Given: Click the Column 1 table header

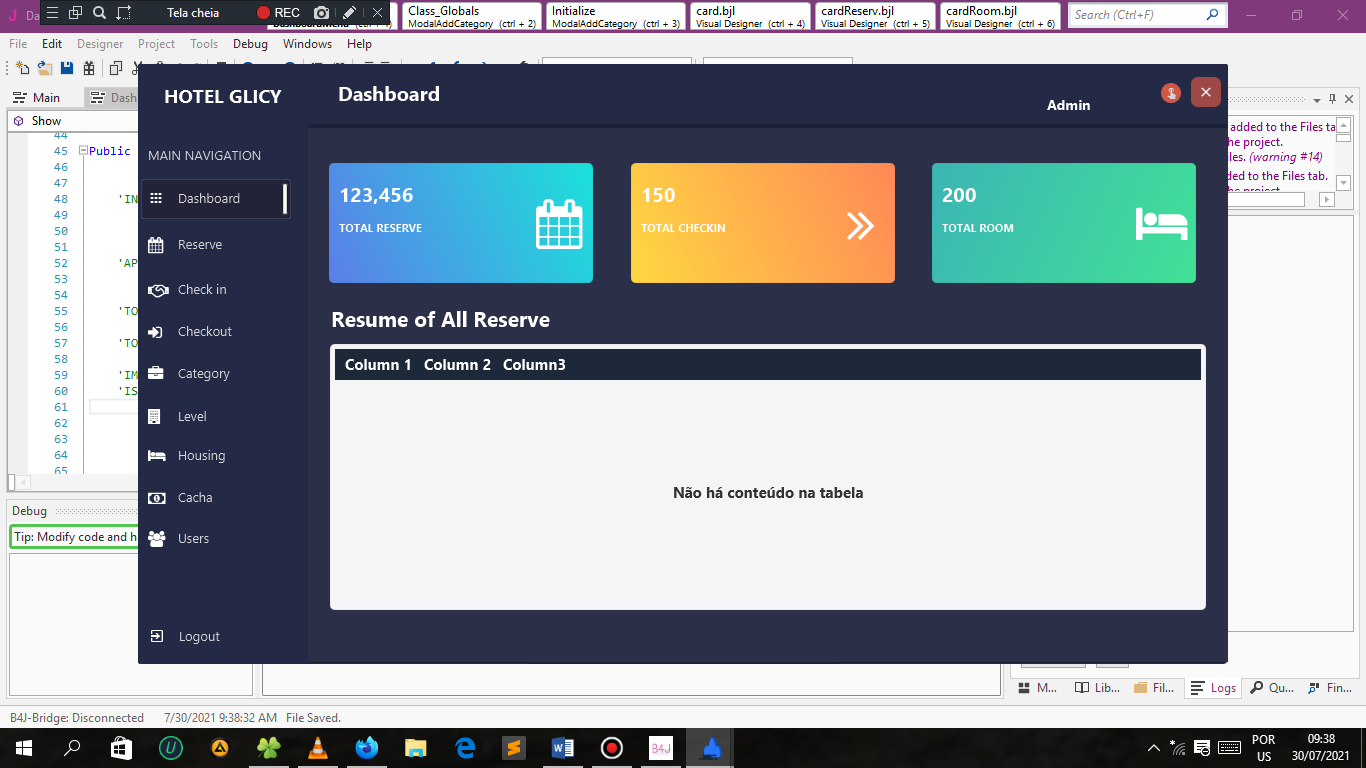Looking at the screenshot, I should tap(378, 365).
